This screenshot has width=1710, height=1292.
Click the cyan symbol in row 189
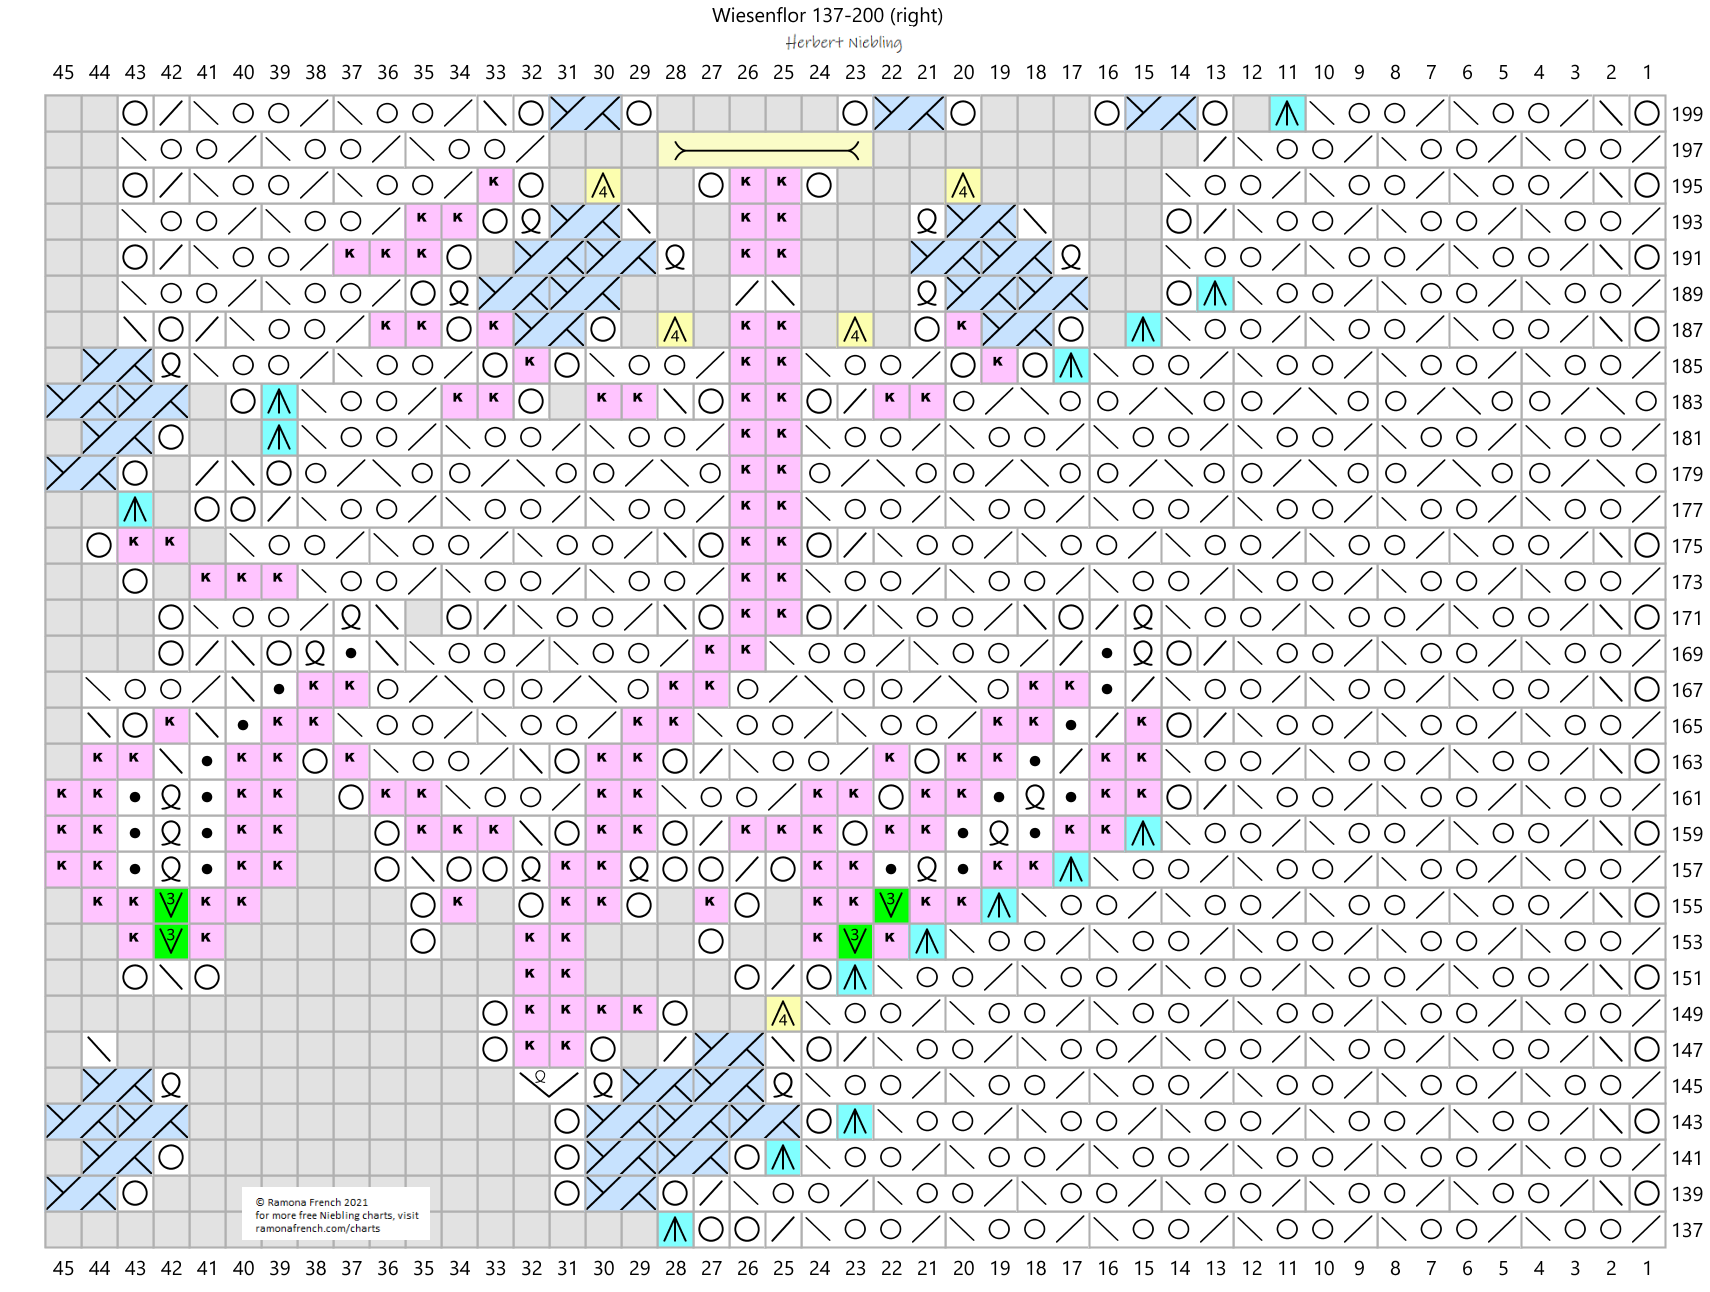tap(1215, 294)
